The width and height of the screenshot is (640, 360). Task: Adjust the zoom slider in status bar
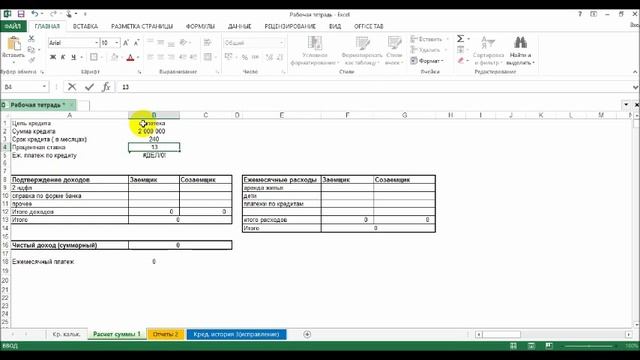tap(588, 346)
